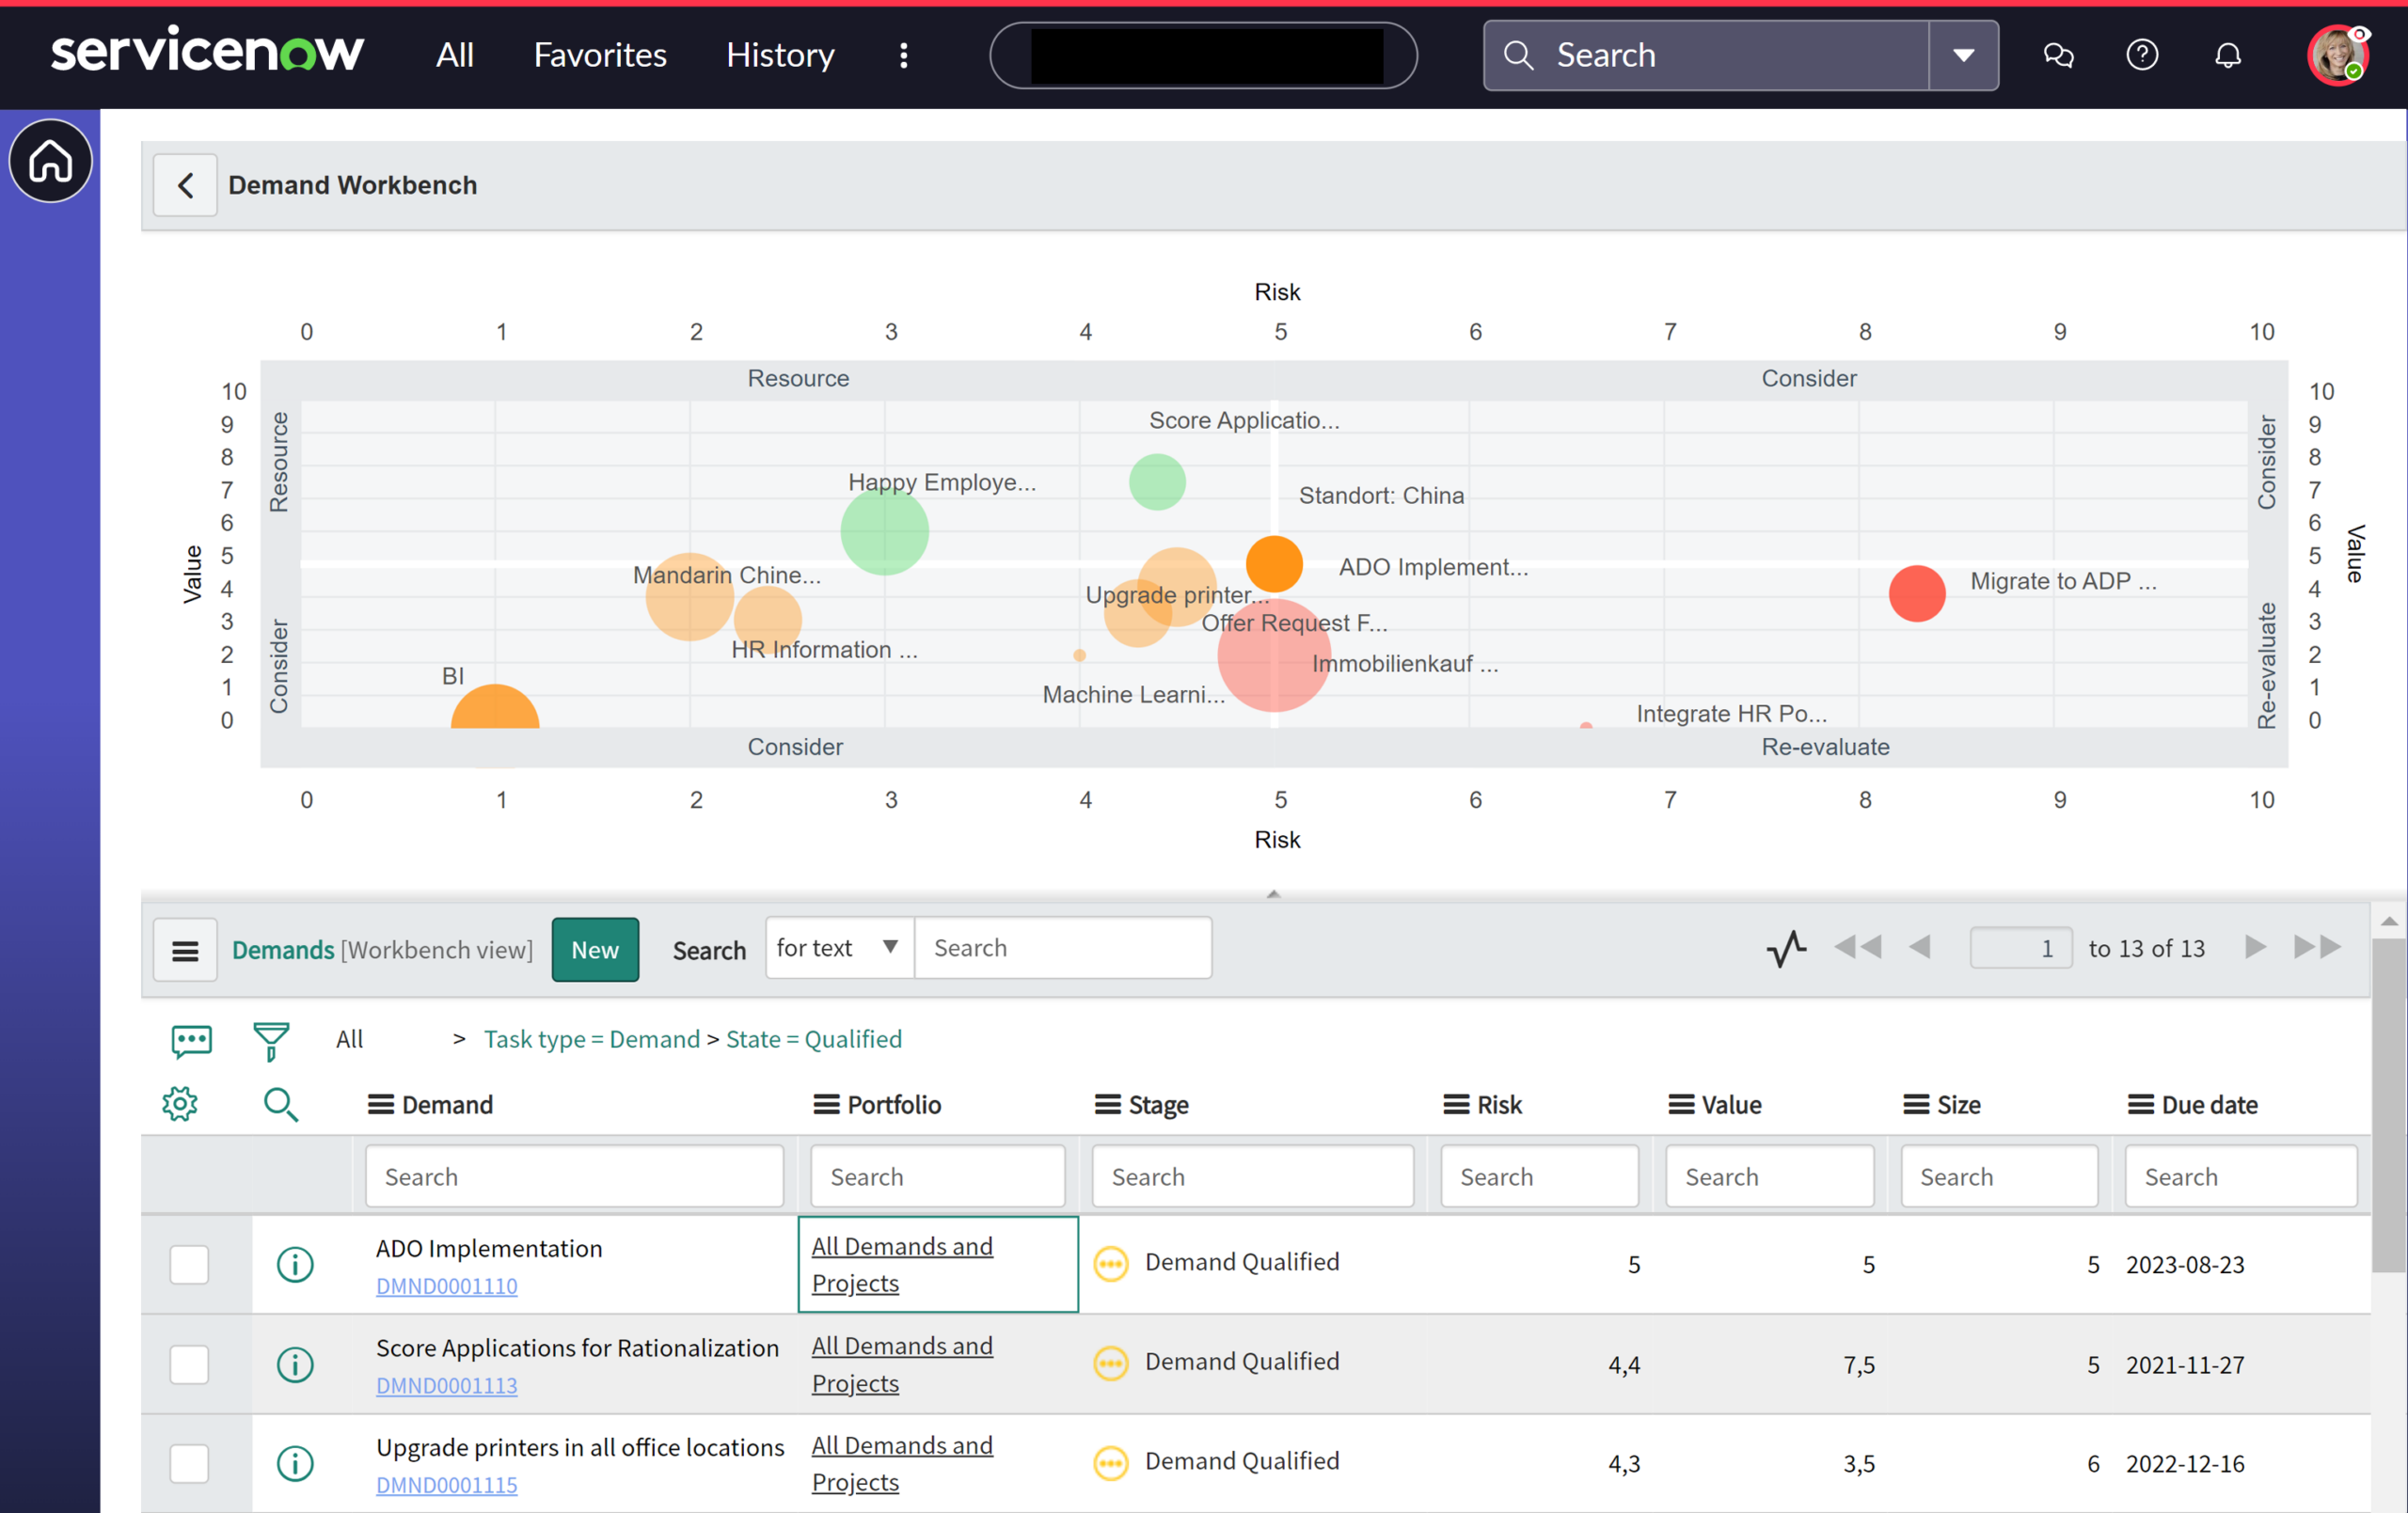Click the green Happy Employee bubble
This screenshot has width=2408, height=1513.
tap(884, 531)
